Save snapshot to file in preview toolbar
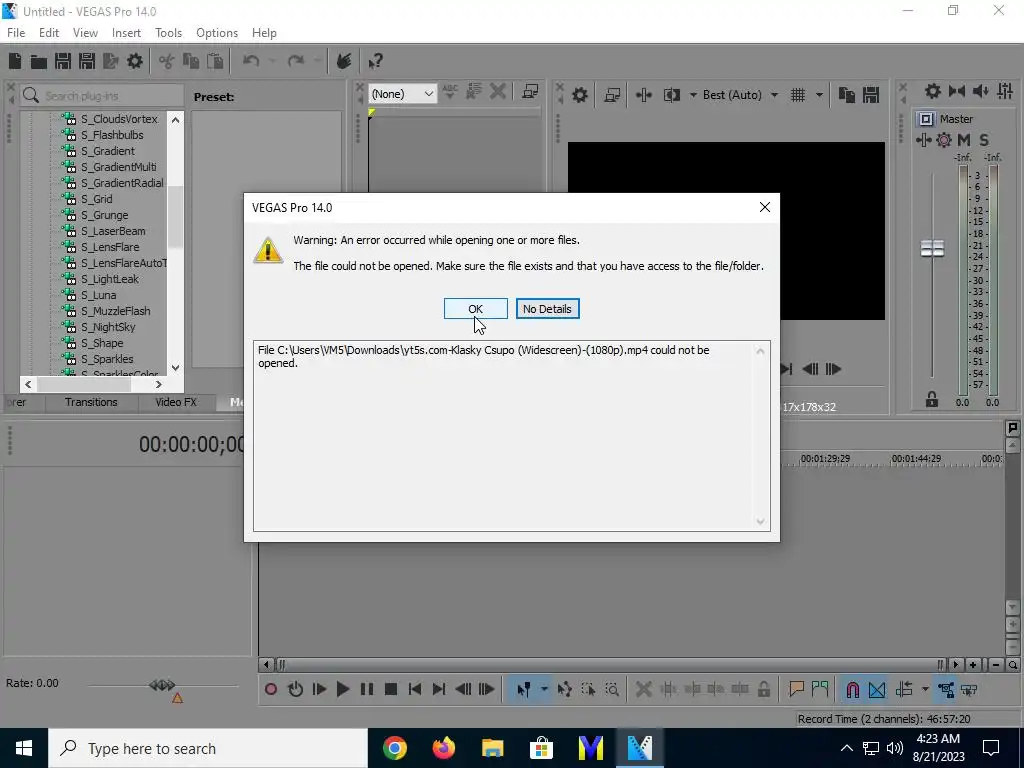 point(871,95)
